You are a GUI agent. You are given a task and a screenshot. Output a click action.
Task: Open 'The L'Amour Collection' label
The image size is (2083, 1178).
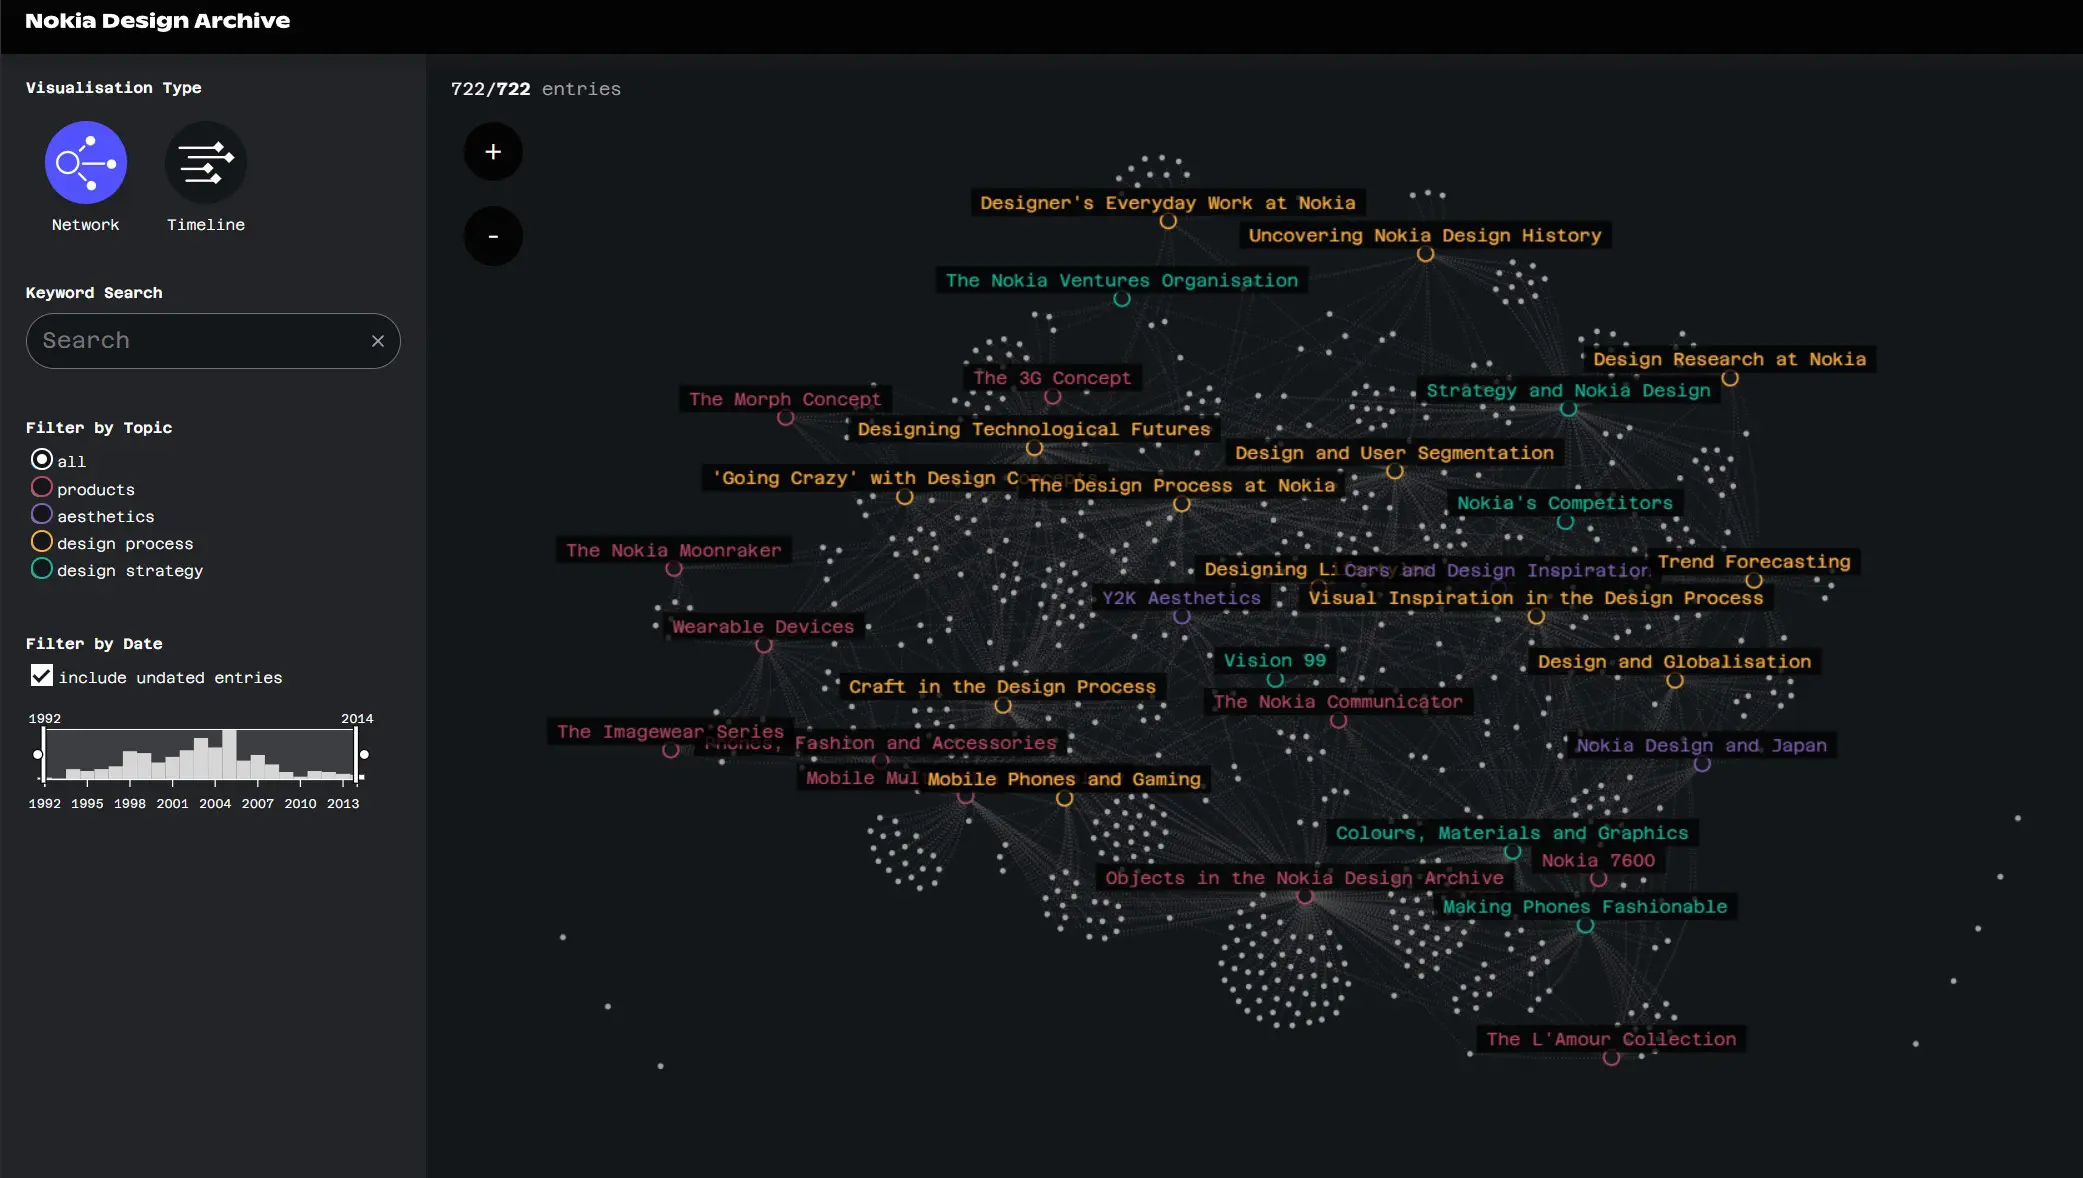tap(1611, 1039)
